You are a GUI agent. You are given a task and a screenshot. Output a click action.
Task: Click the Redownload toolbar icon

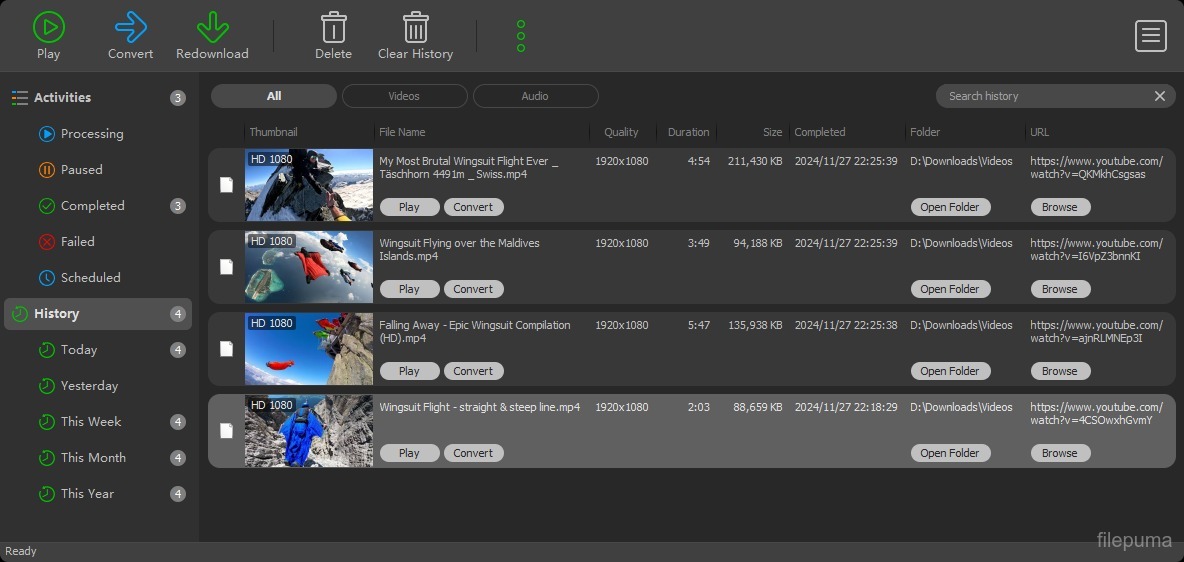pos(212,27)
